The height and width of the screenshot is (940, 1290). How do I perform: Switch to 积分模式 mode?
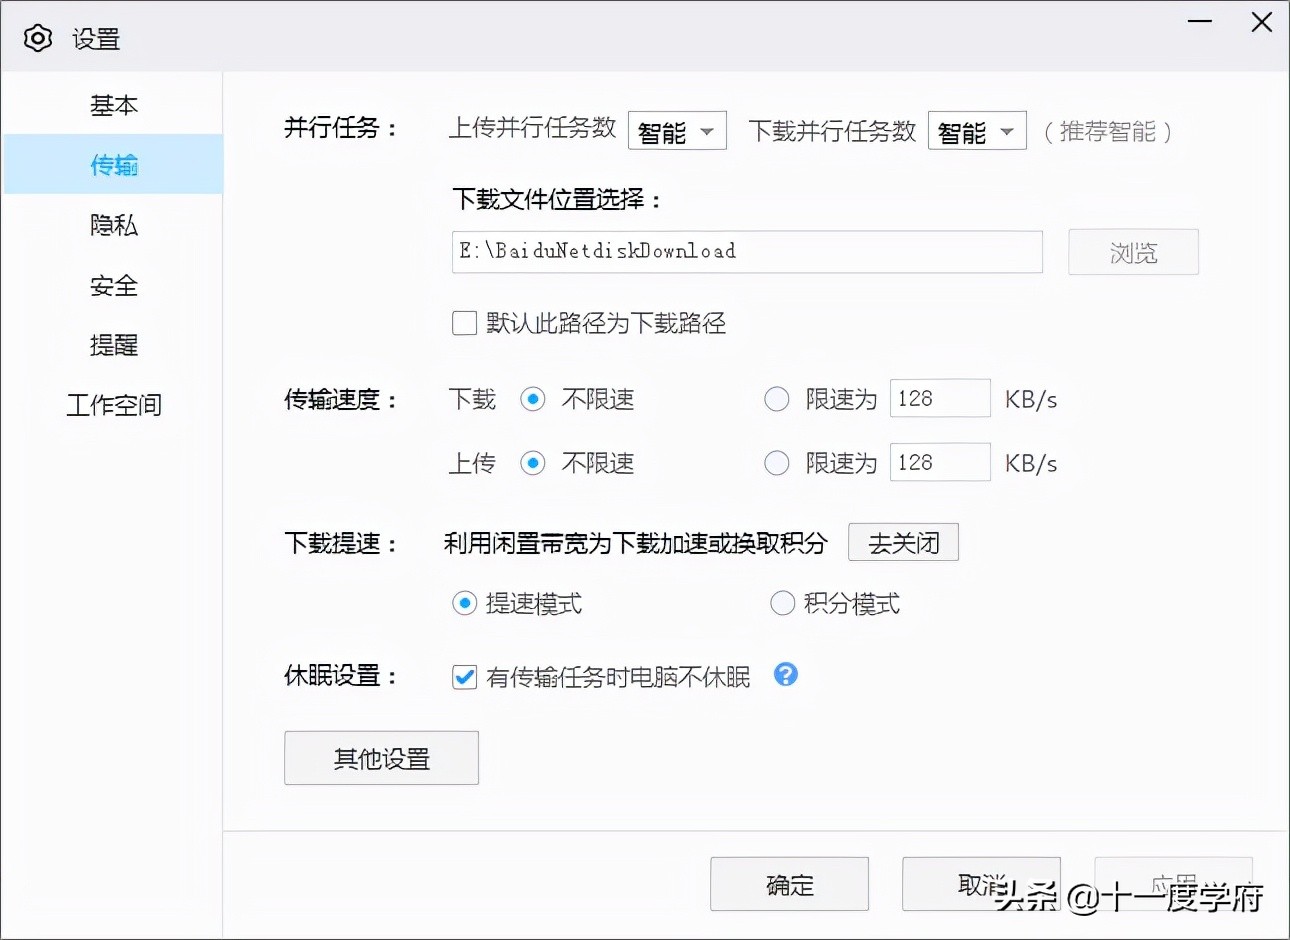[782, 603]
